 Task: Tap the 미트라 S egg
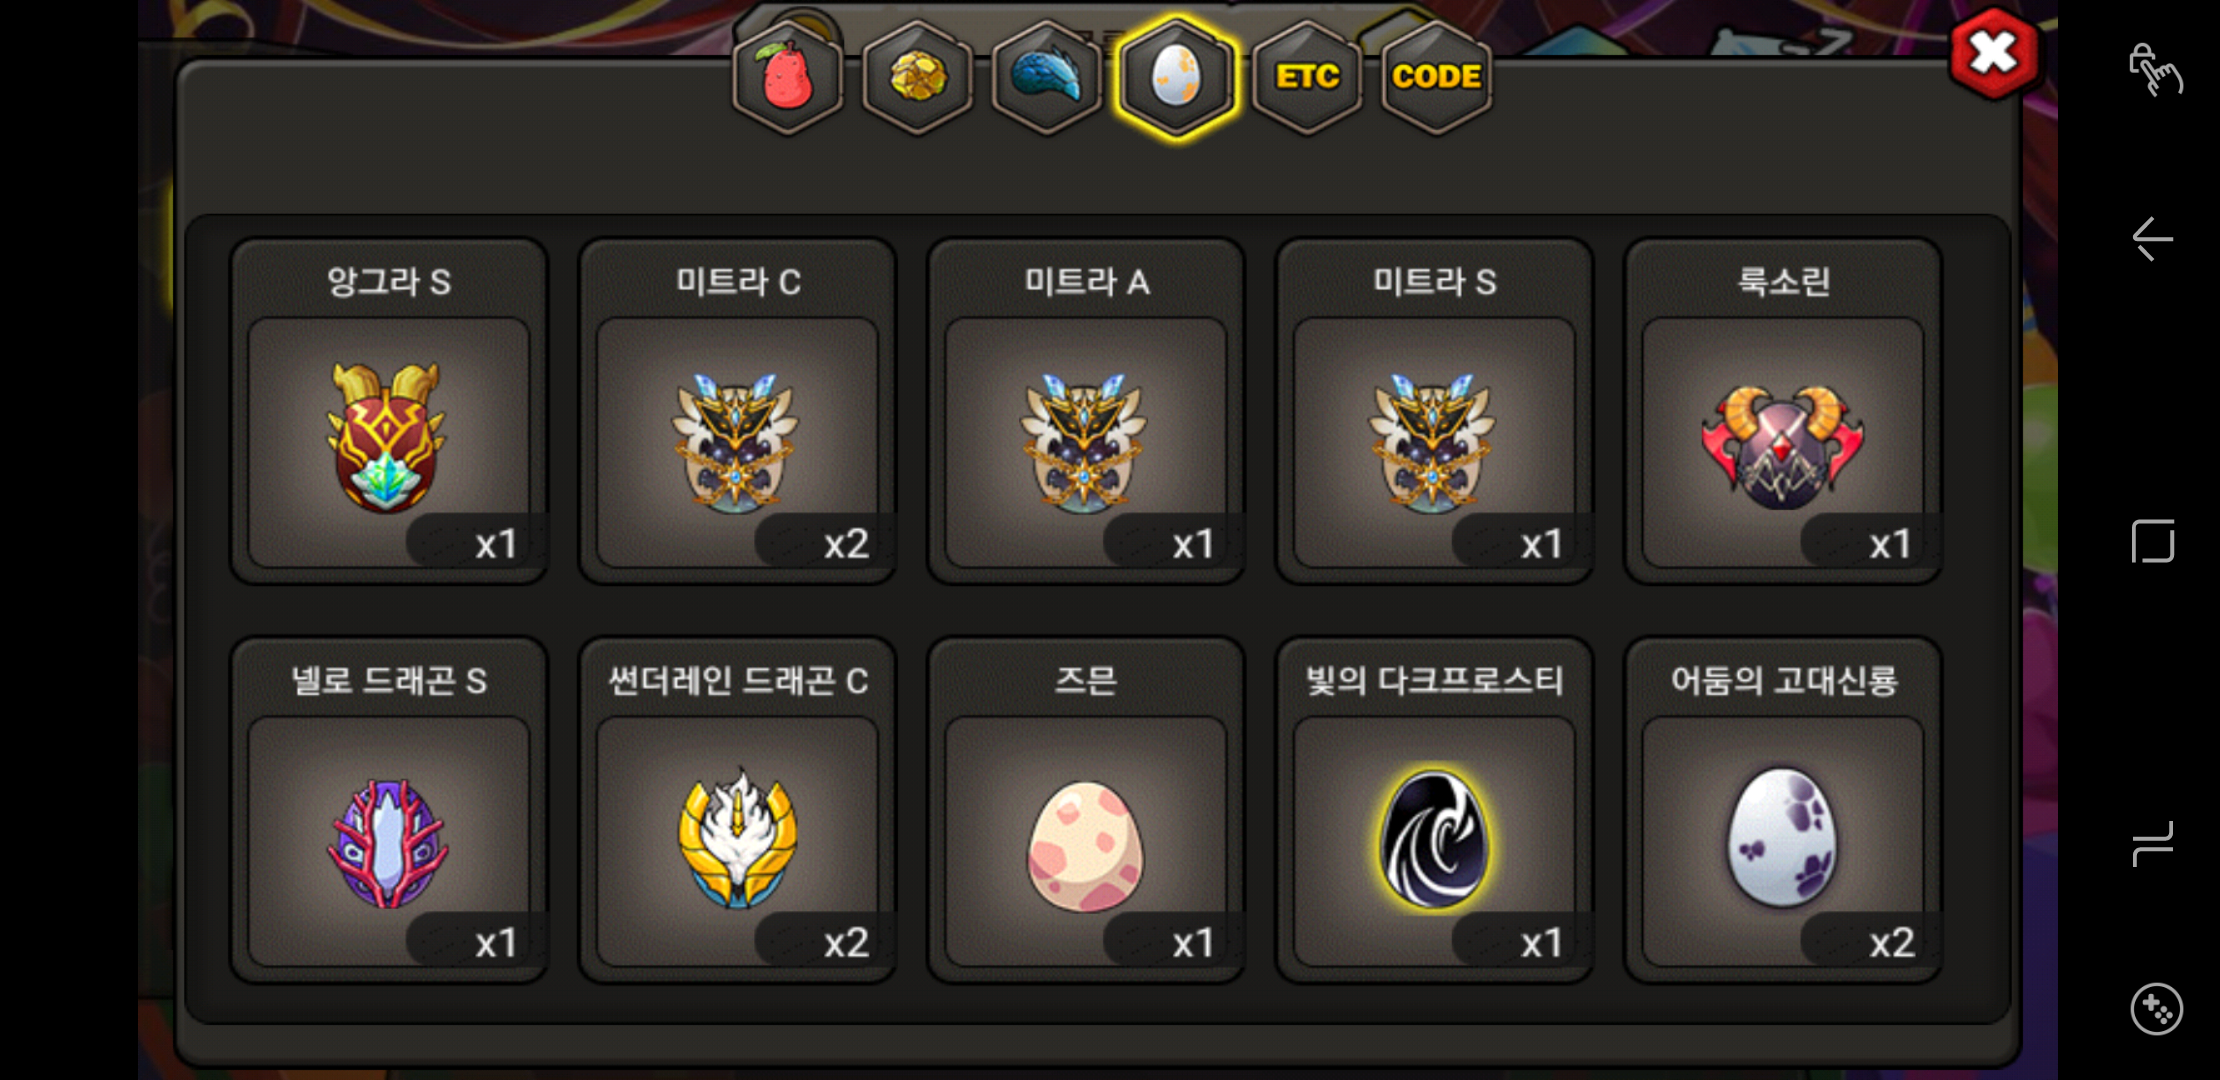[1434, 411]
